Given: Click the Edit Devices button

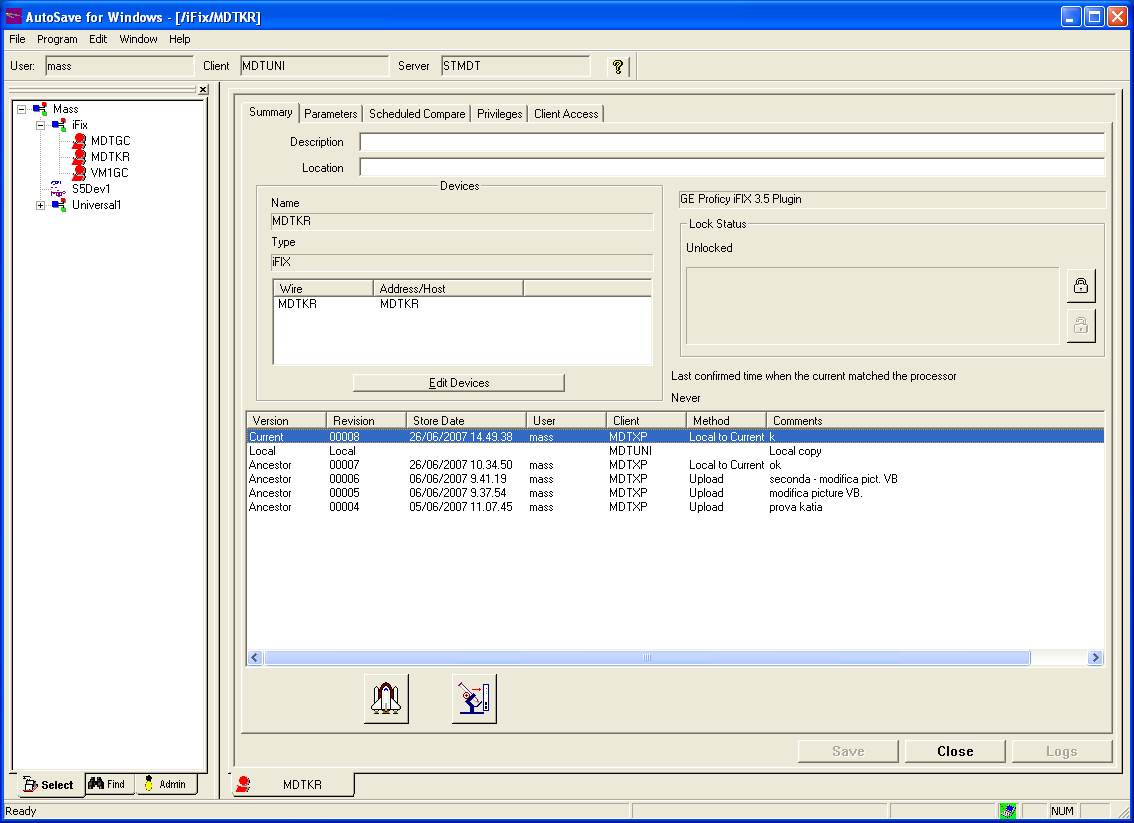Looking at the screenshot, I should [x=459, y=383].
